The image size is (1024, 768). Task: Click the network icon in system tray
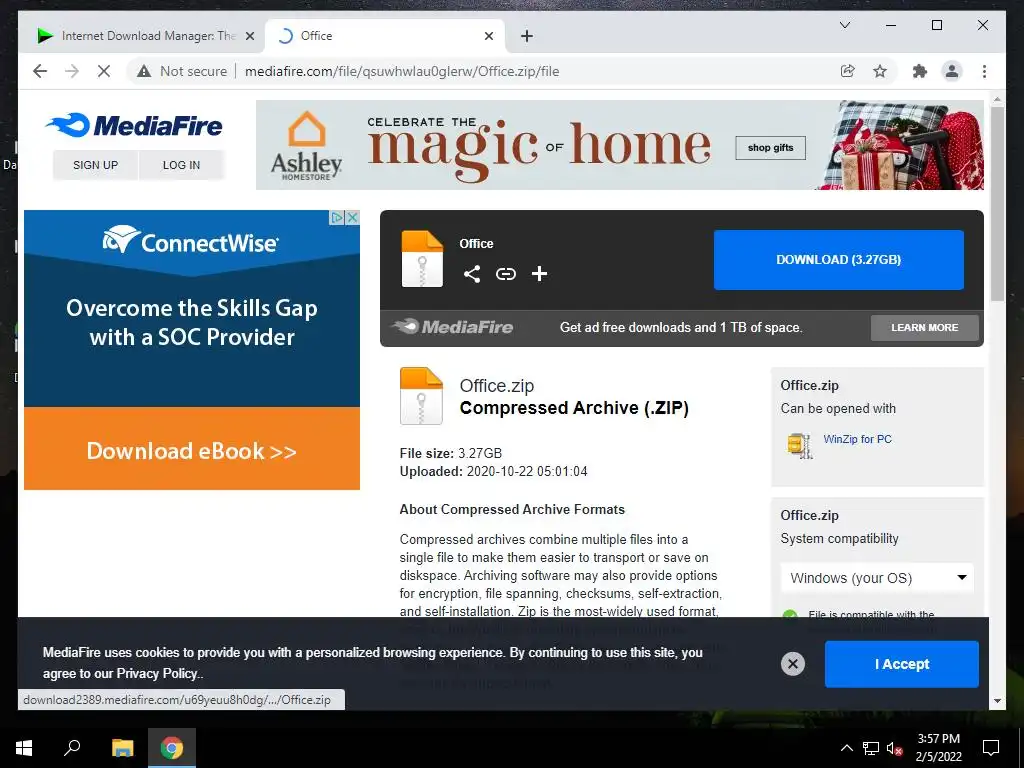871,748
